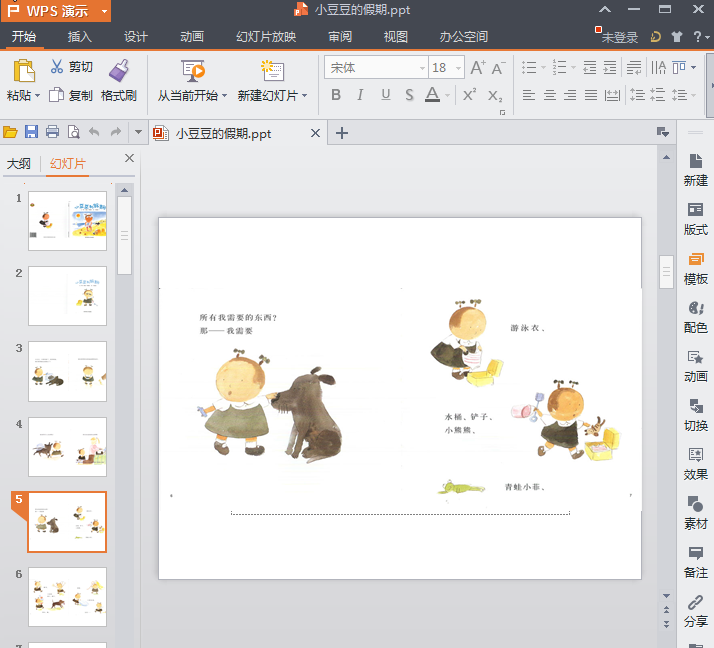Expand the 粘贴 paste options arrow

37,96
